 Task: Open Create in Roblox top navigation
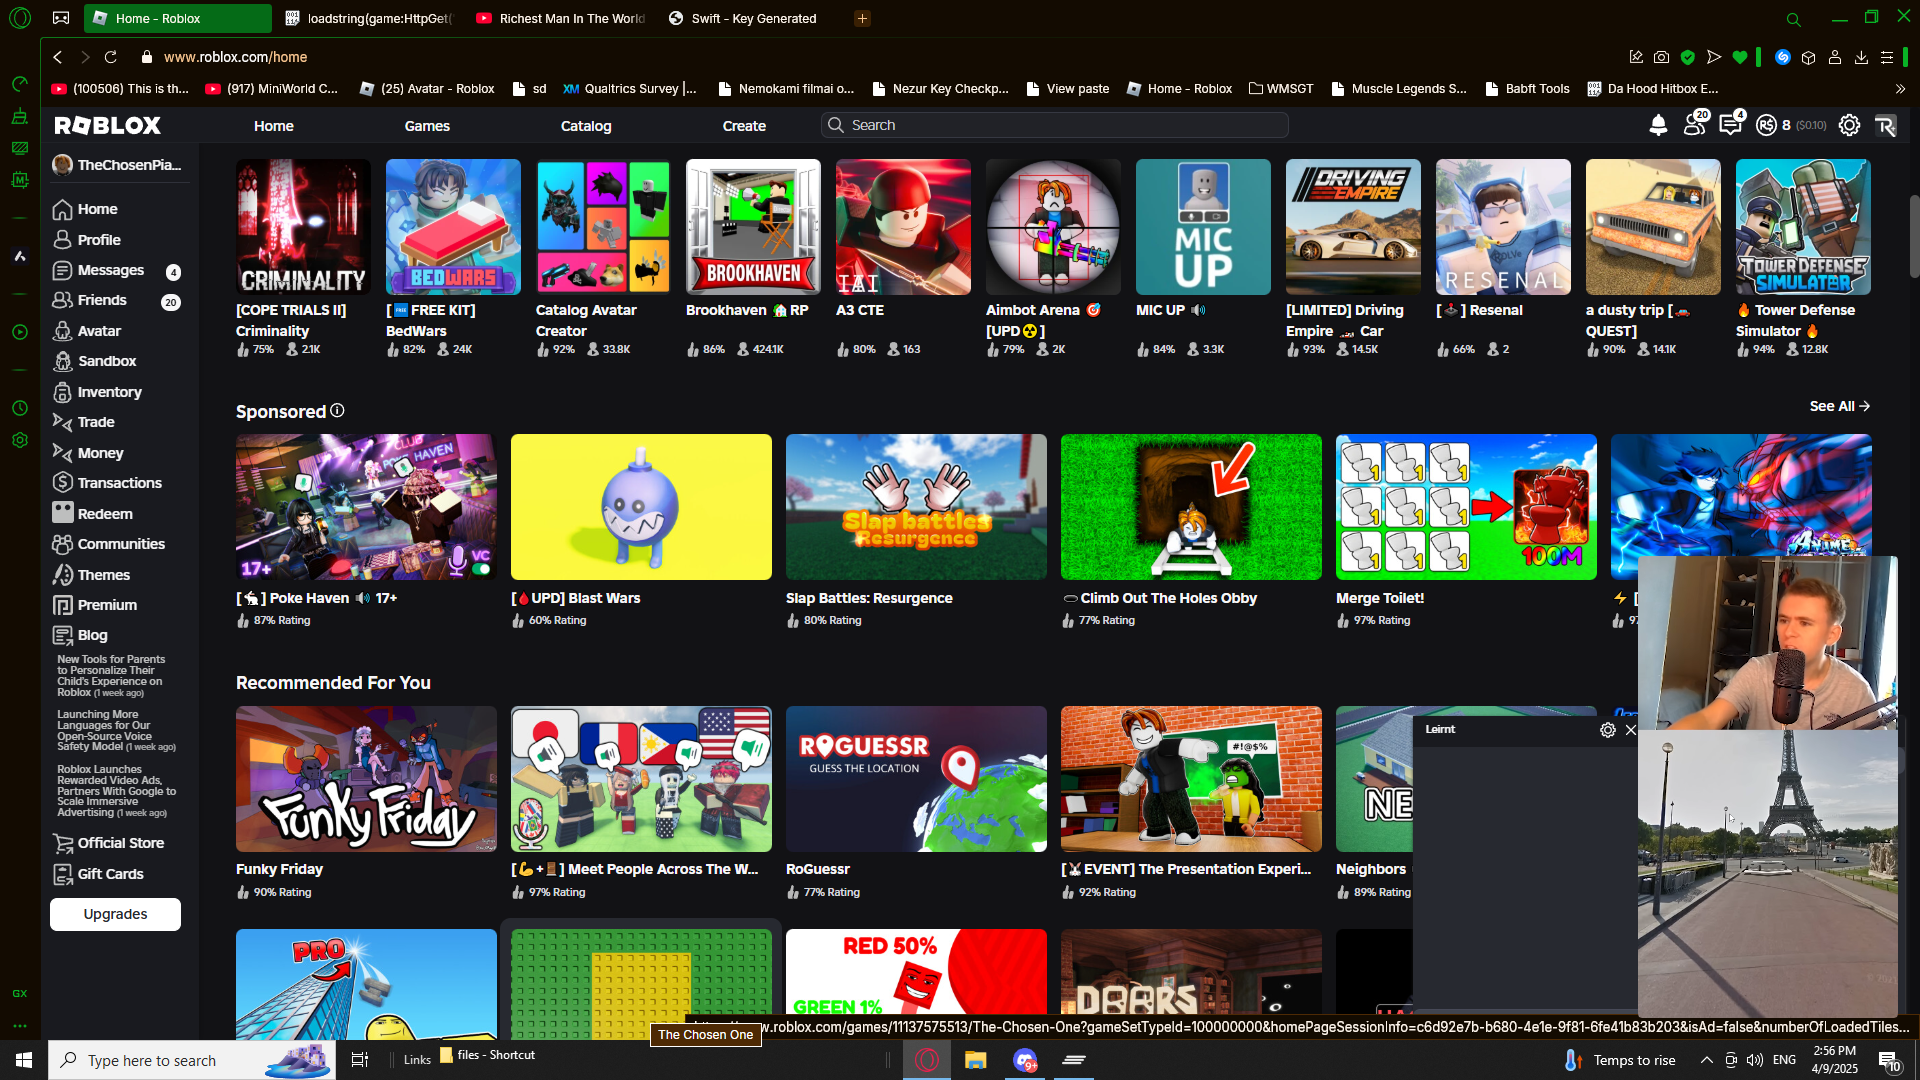pyautogui.click(x=744, y=126)
